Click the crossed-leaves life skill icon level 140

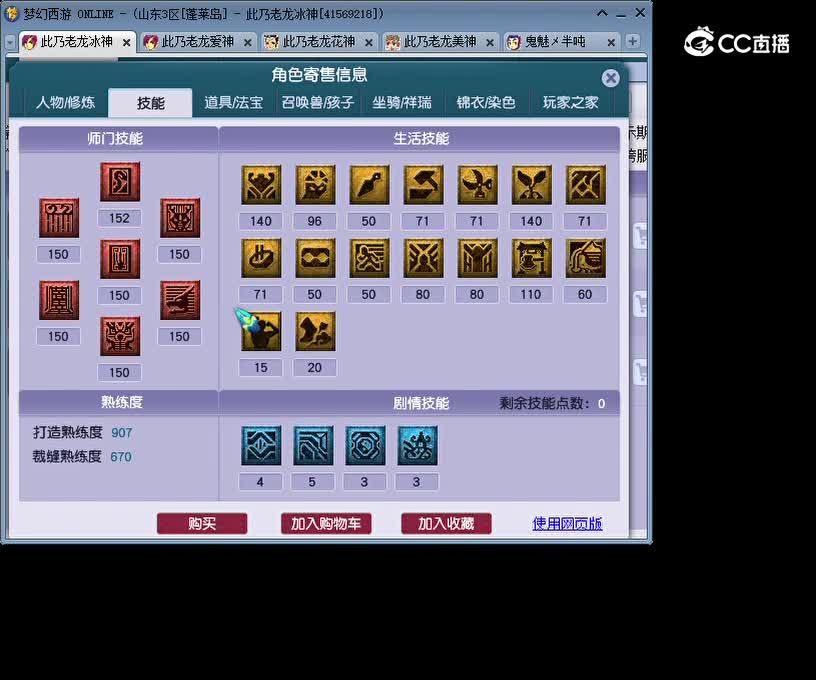point(531,185)
